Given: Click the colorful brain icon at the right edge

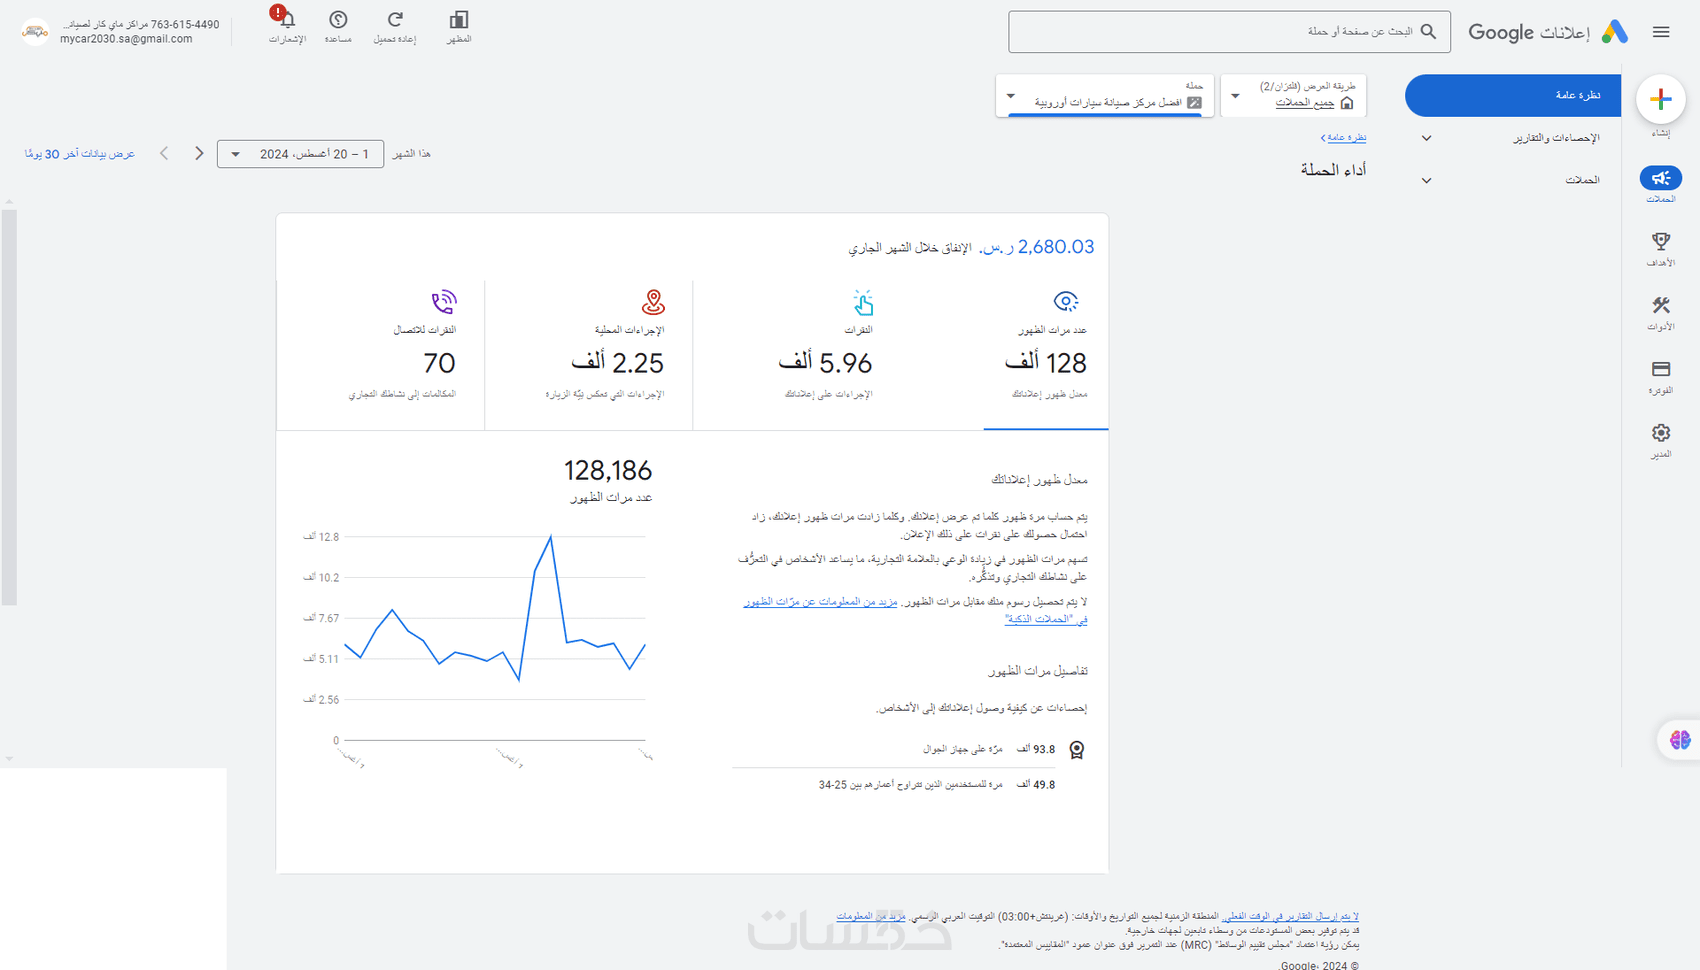Looking at the screenshot, I should tap(1680, 739).
